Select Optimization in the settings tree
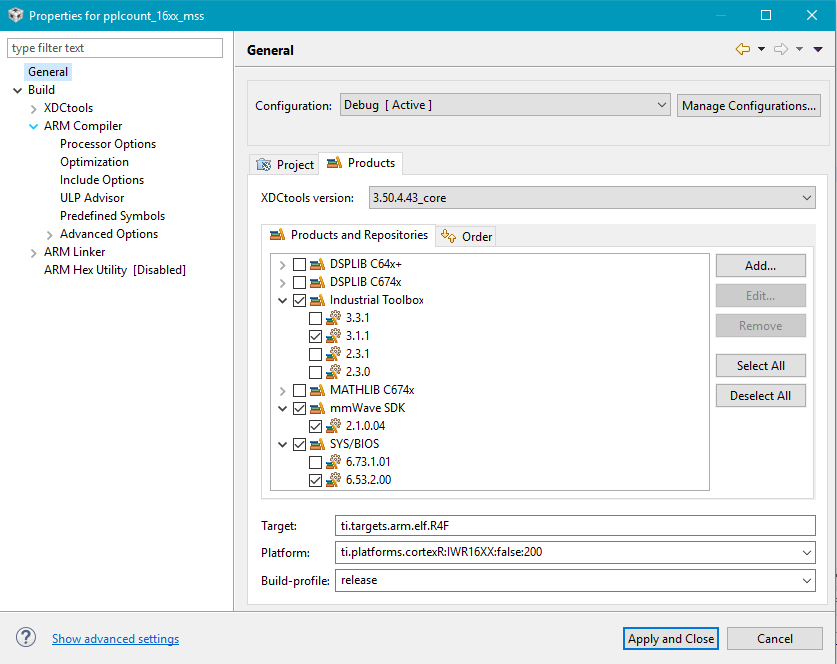 (x=94, y=162)
